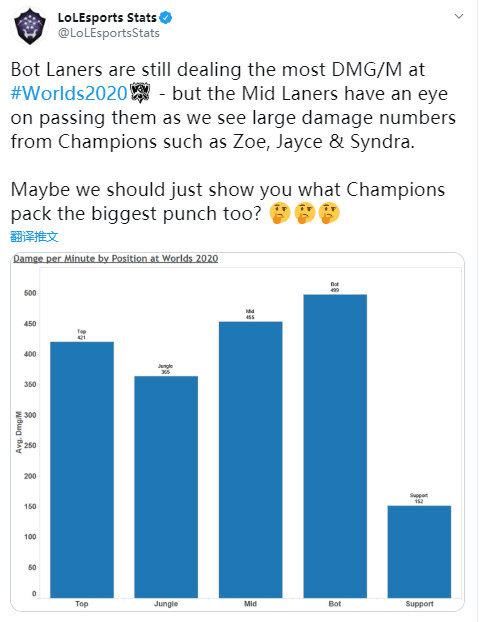The image size is (480, 622).
Task: Click the first thinking face emoji
Action: 280,213
